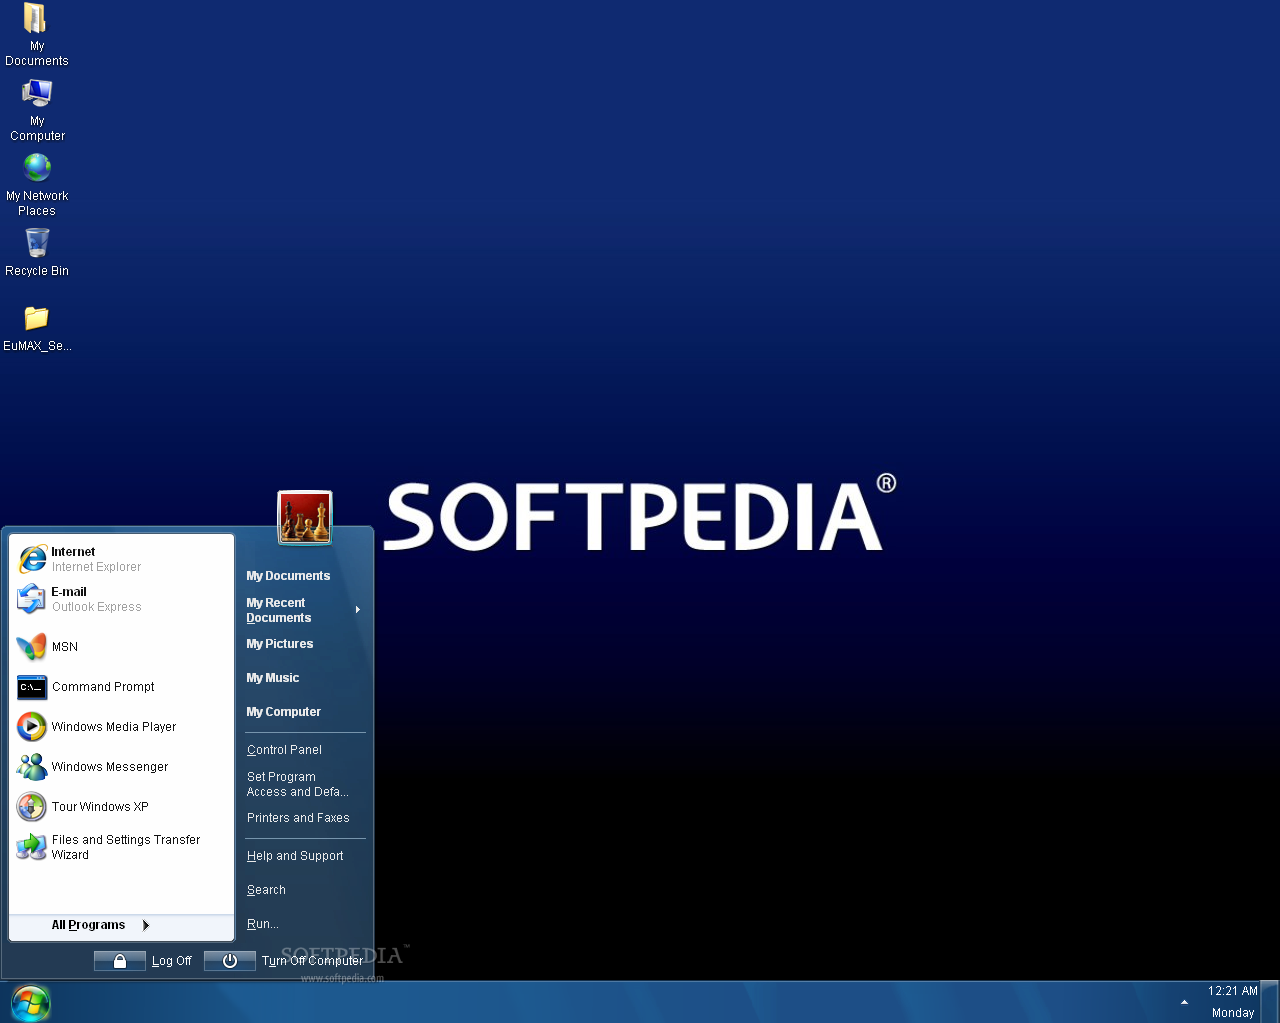Click the All Programs label

(x=88, y=925)
